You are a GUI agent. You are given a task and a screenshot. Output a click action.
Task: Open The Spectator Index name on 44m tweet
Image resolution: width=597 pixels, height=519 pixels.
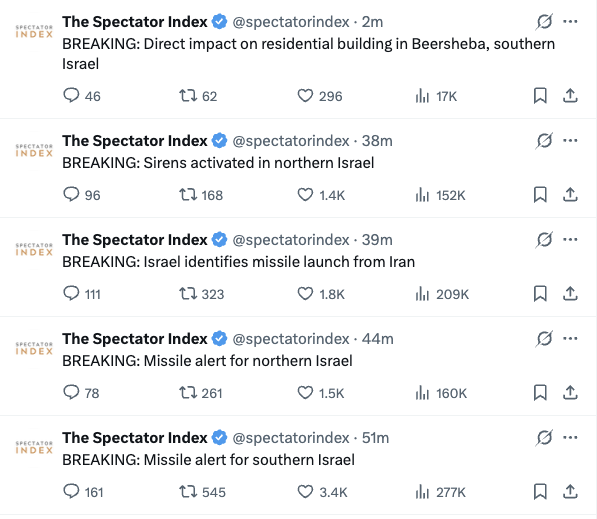coord(135,339)
